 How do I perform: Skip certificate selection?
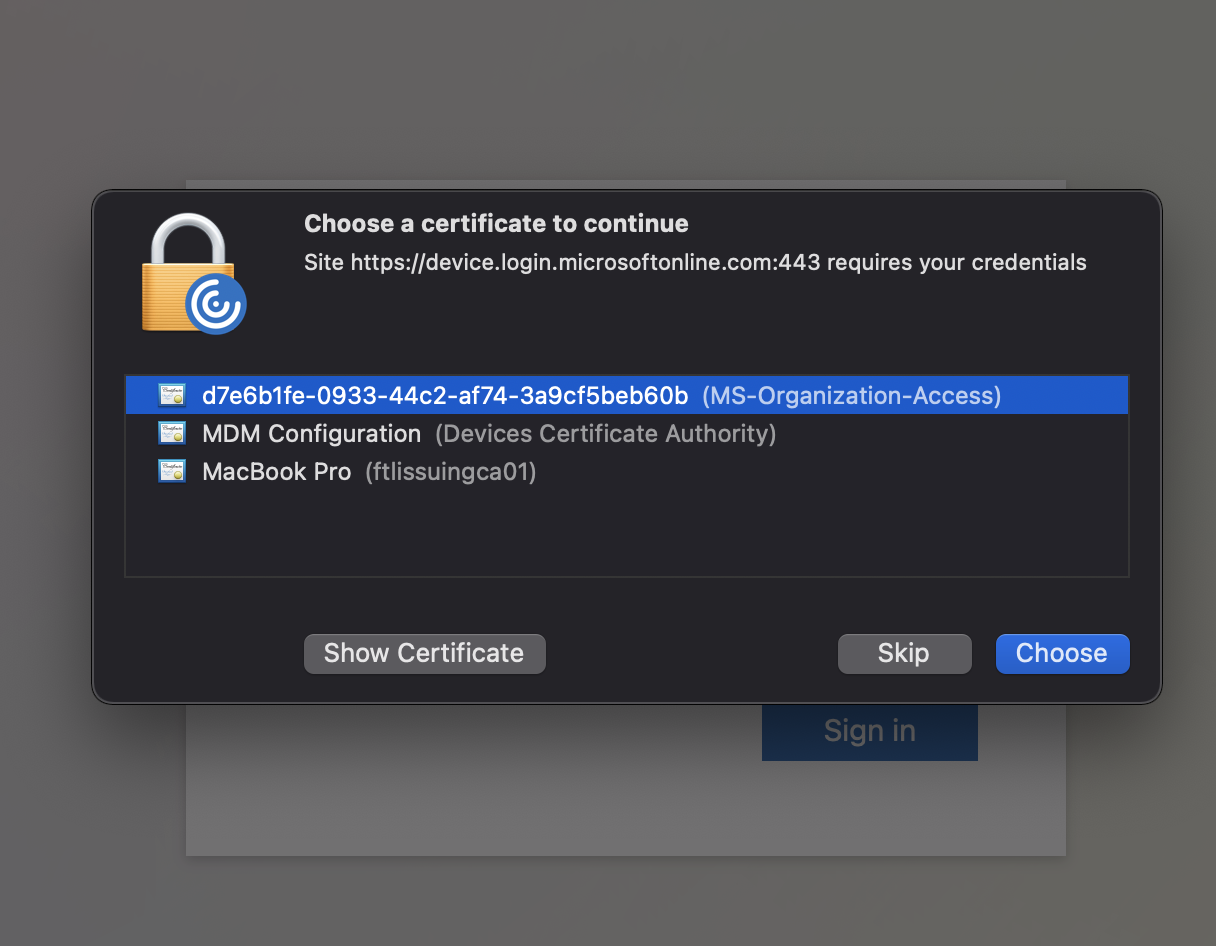tap(904, 653)
